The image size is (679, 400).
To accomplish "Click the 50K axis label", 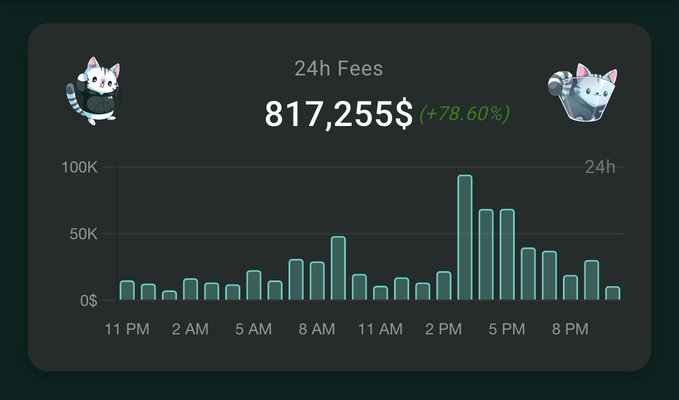I will [84, 234].
